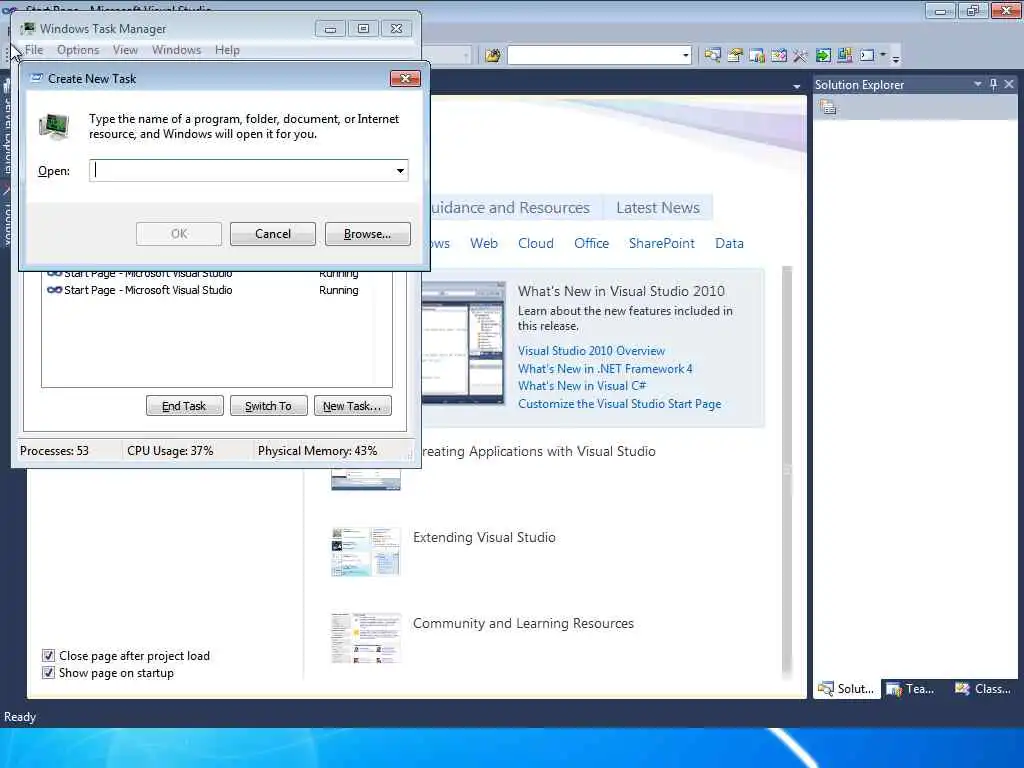Click the 'Processes: 53' status bar entry

pos(54,451)
